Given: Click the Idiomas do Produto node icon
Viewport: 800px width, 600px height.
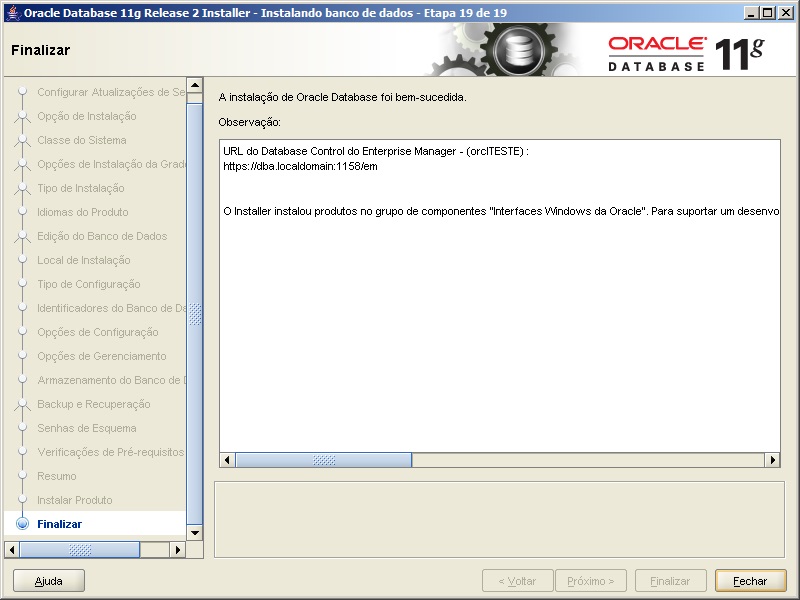Looking at the screenshot, I should pyautogui.click(x=22, y=211).
